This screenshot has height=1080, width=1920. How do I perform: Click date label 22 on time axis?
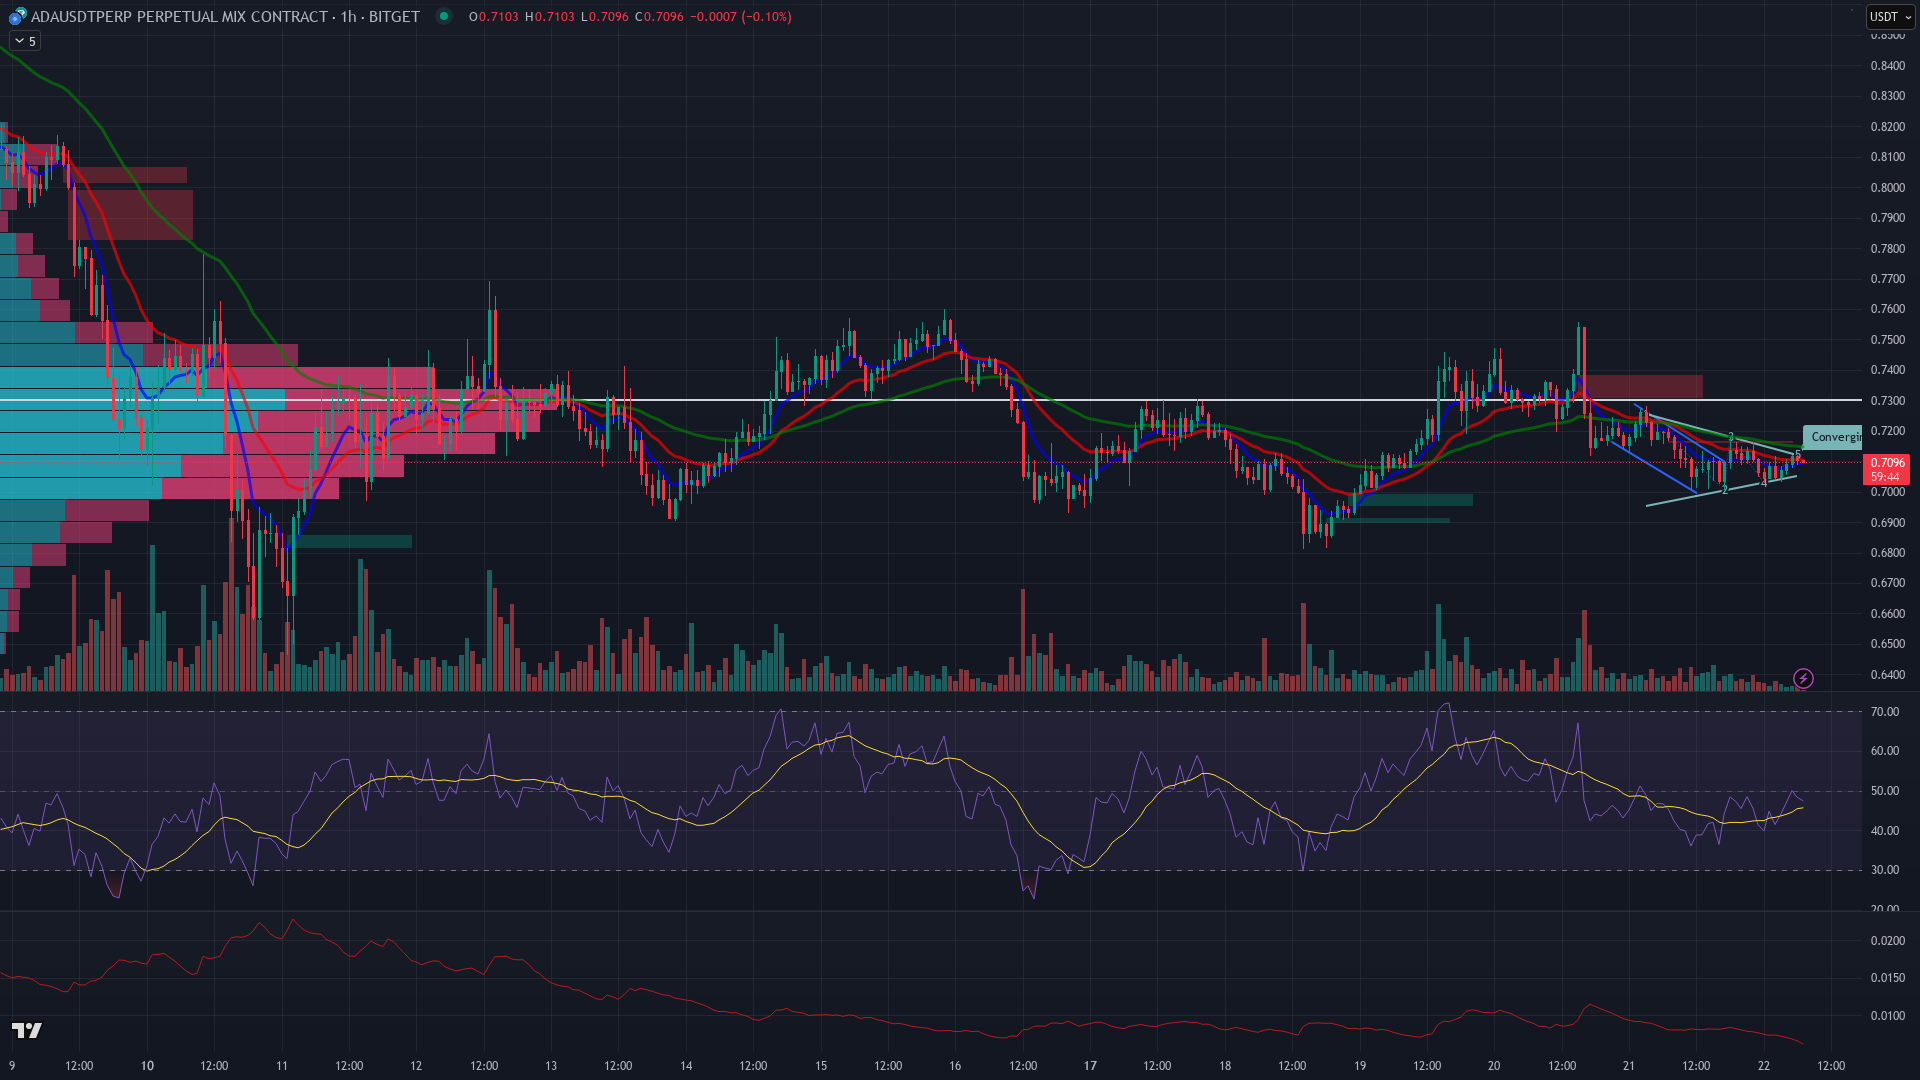(1764, 1065)
